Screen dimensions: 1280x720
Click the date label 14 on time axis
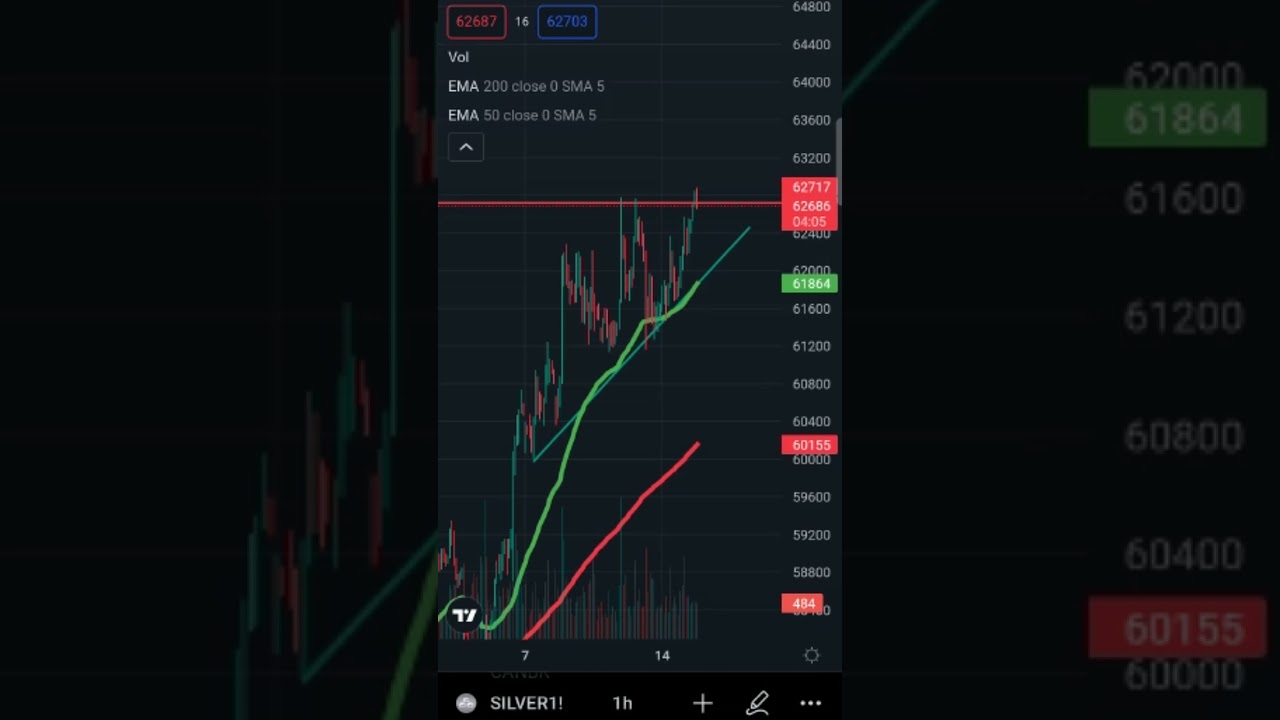click(x=662, y=656)
